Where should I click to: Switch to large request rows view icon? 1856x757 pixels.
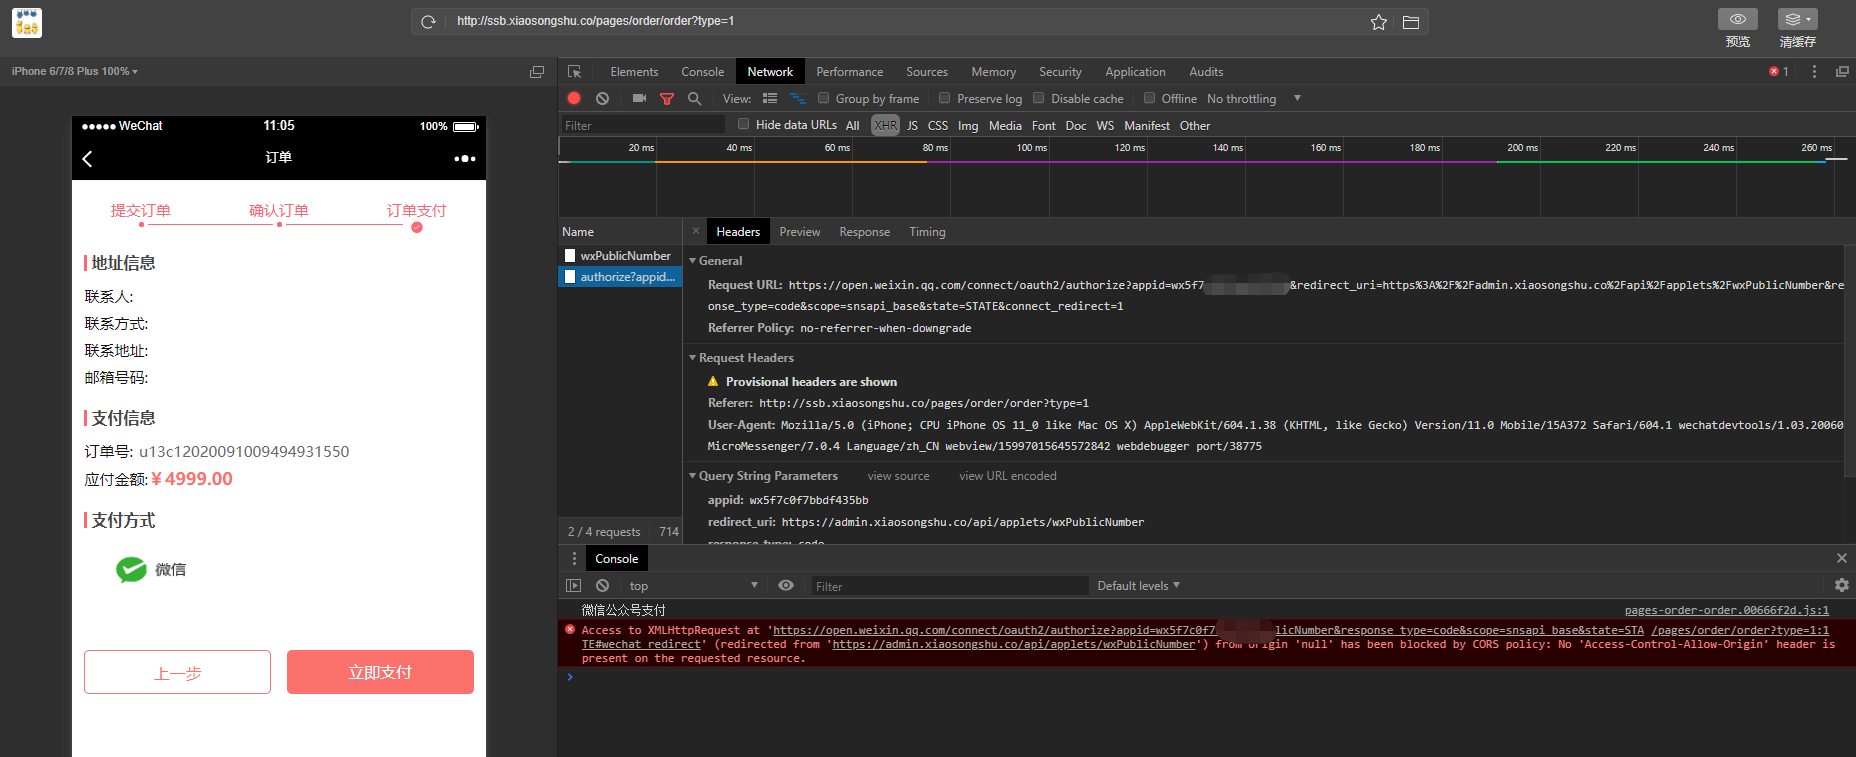point(770,98)
